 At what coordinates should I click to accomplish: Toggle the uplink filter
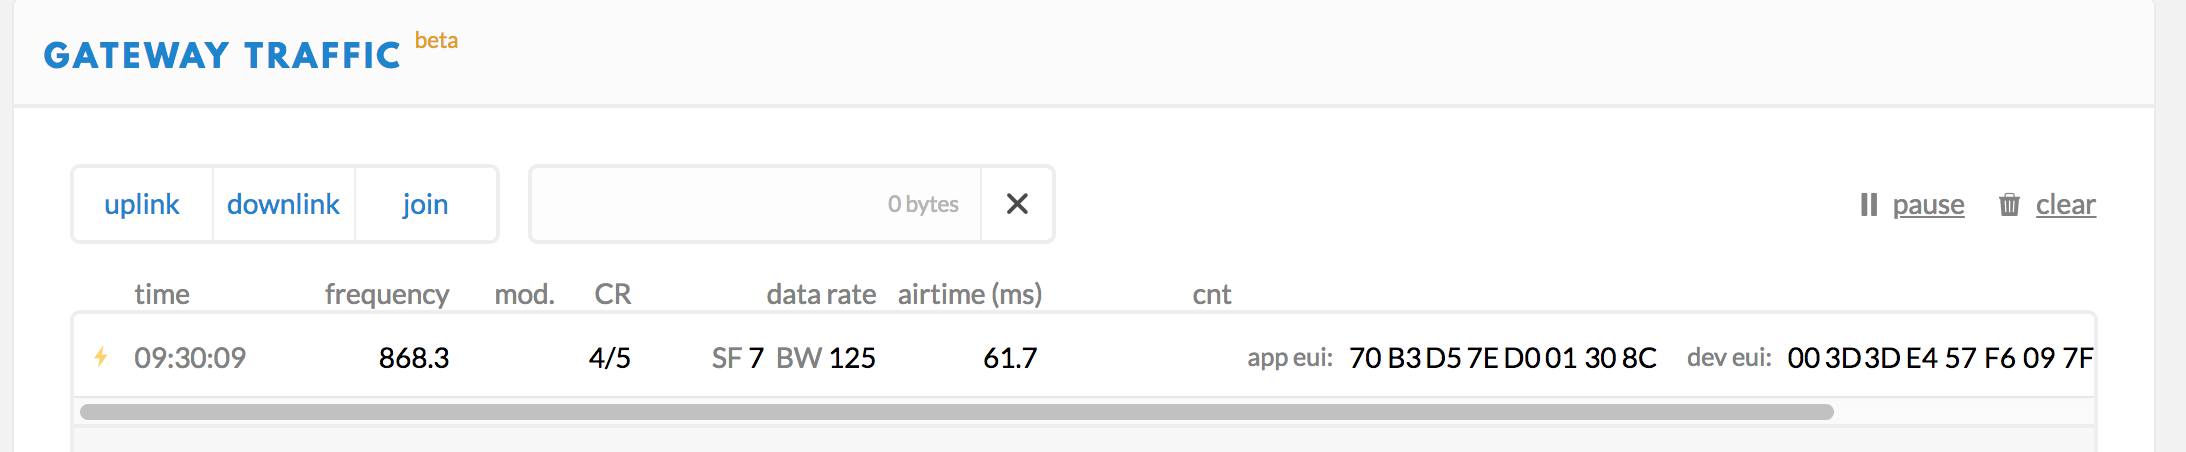(x=142, y=204)
